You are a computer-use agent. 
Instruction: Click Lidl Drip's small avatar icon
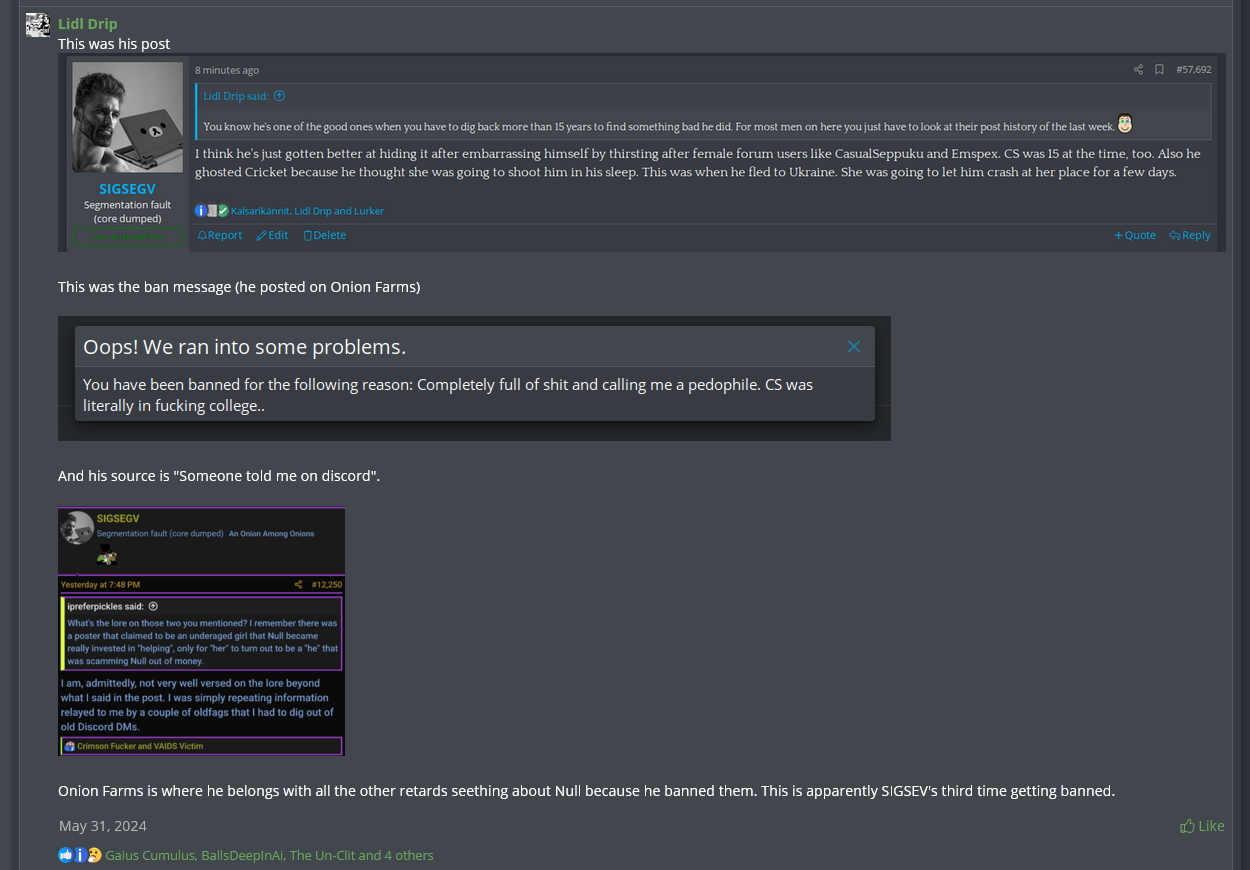pyautogui.click(x=38, y=25)
